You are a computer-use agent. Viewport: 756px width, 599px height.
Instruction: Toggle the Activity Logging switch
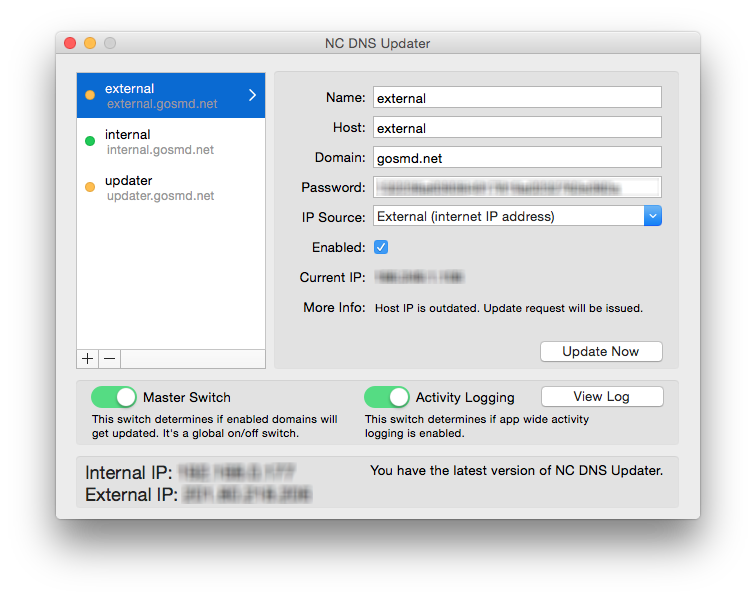(387, 397)
